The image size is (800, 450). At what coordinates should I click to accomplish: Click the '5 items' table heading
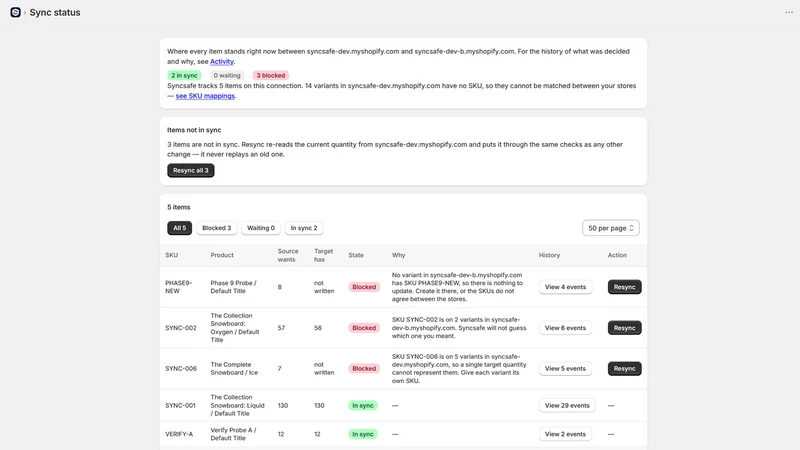(x=179, y=207)
